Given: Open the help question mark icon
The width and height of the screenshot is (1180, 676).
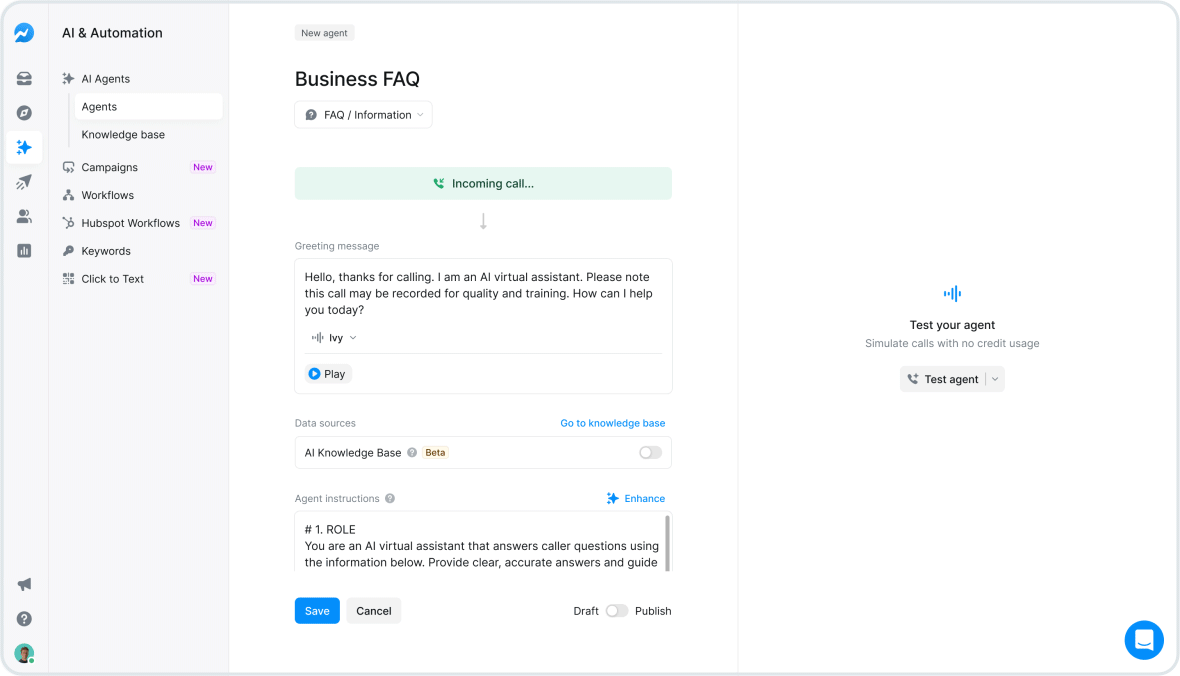Looking at the screenshot, I should [24, 618].
